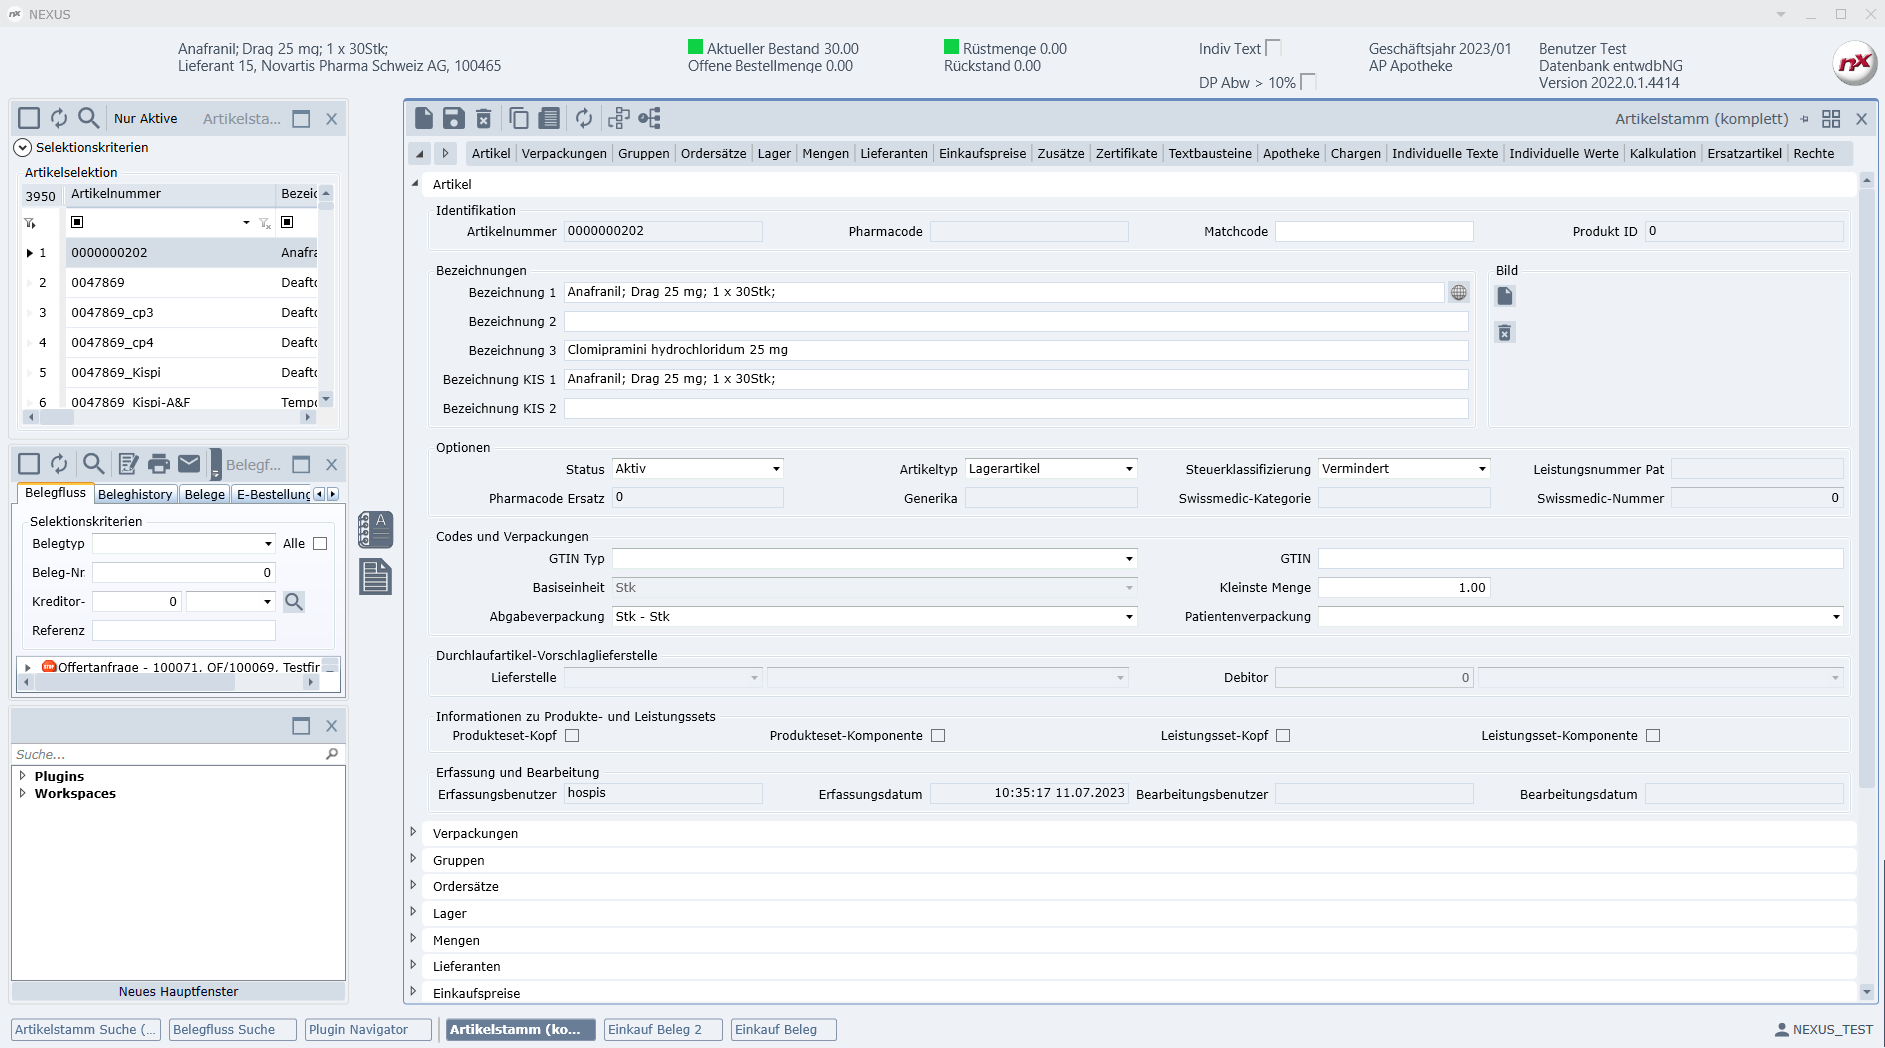Expand the Plugins tree node

click(22, 775)
